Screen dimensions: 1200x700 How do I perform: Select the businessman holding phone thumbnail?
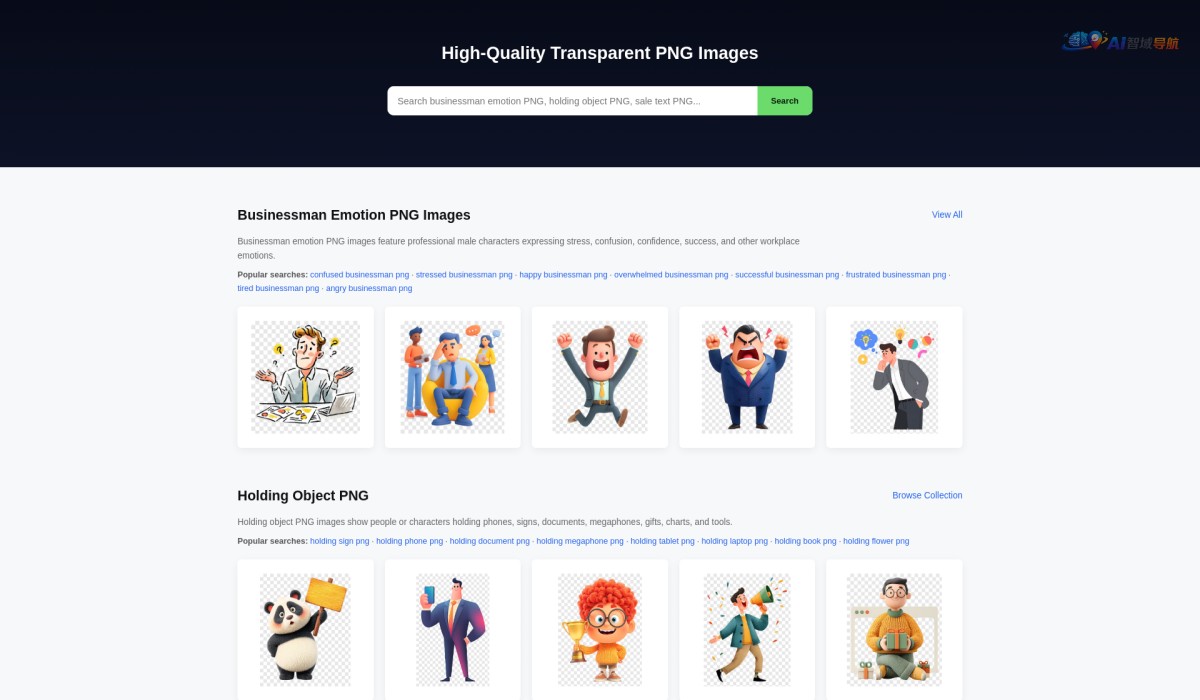click(452, 630)
